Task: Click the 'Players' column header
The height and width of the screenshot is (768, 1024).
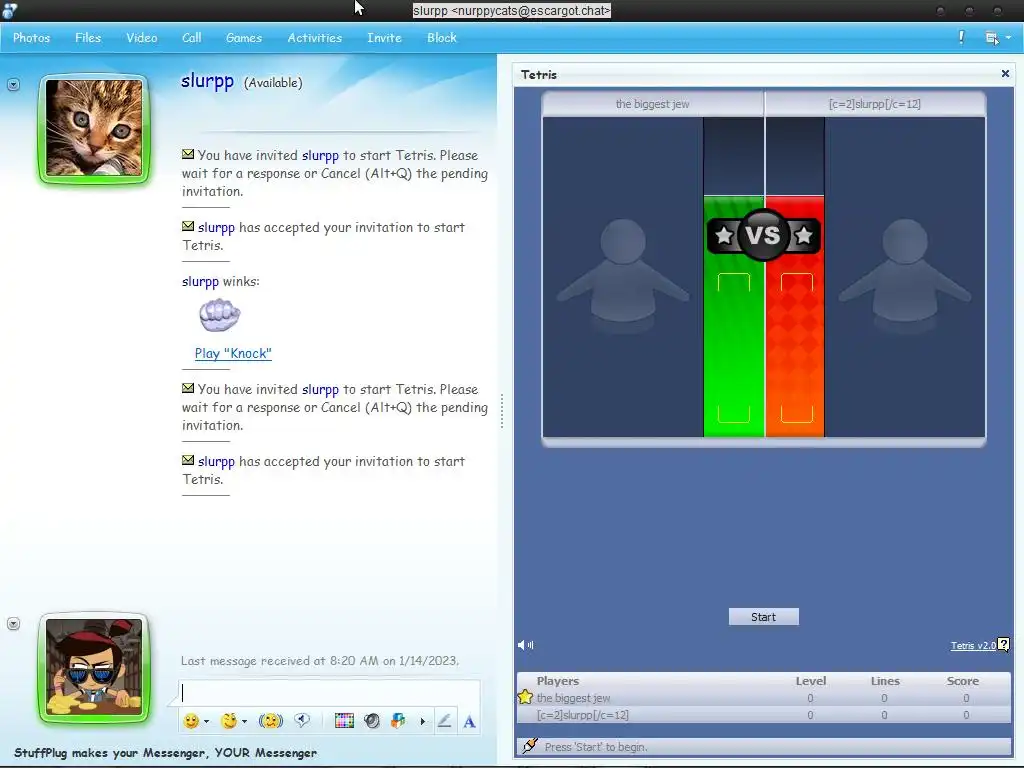Action: (558, 680)
